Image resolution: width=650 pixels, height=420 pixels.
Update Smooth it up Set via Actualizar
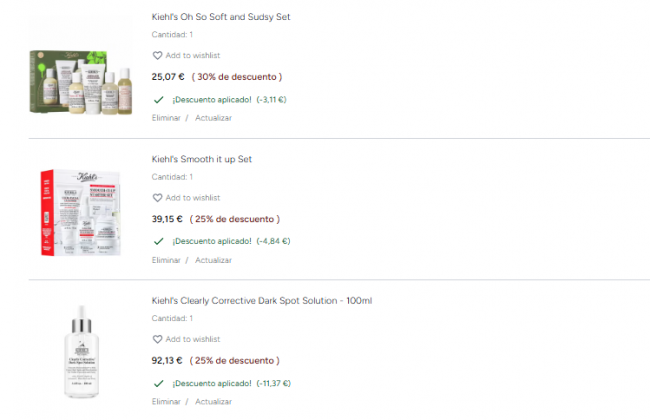coord(213,260)
